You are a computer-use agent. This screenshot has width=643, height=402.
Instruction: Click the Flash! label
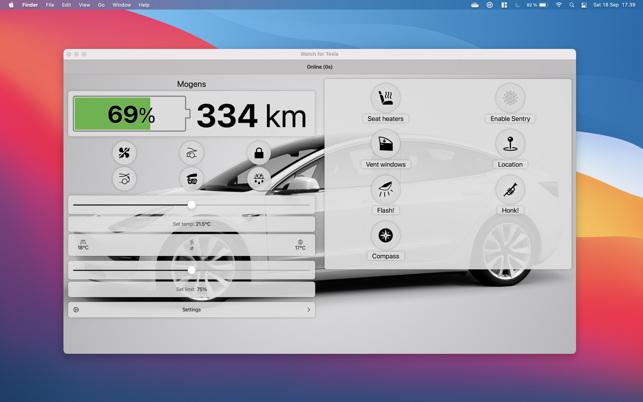click(385, 210)
